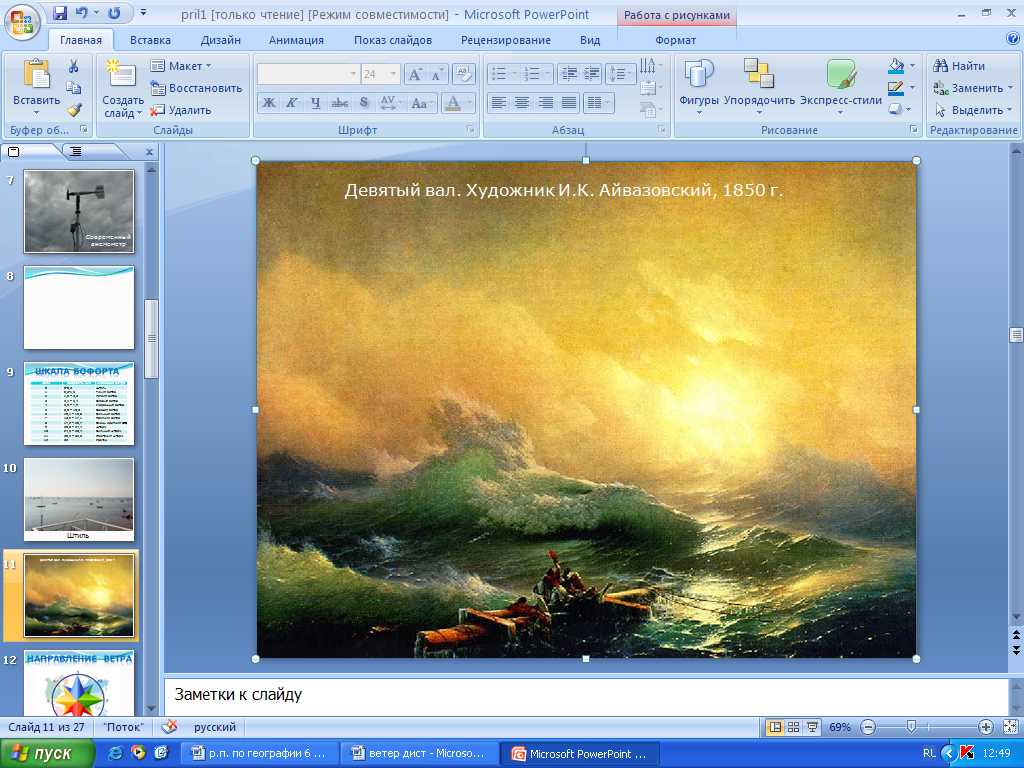Adjust the zoom slider handle
Viewport: 1024px width, 768px height.
(x=911, y=727)
